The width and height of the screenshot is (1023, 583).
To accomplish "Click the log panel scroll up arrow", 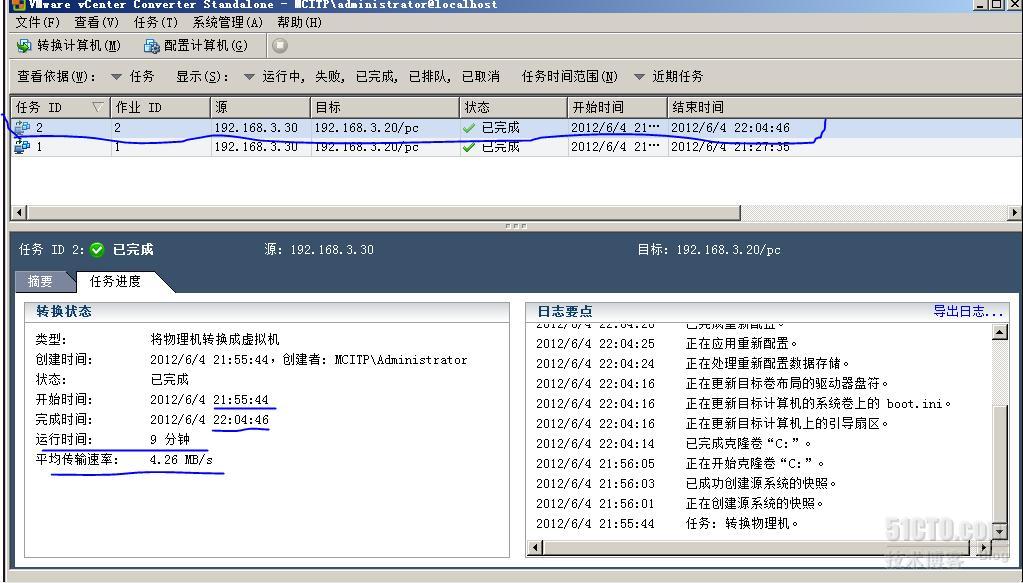I will 999,332.
